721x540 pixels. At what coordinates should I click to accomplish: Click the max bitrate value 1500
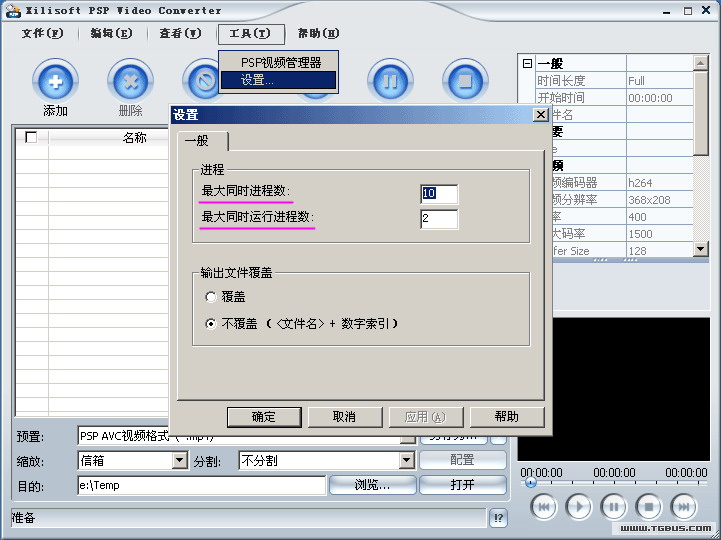pyautogui.click(x=659, y=234)
